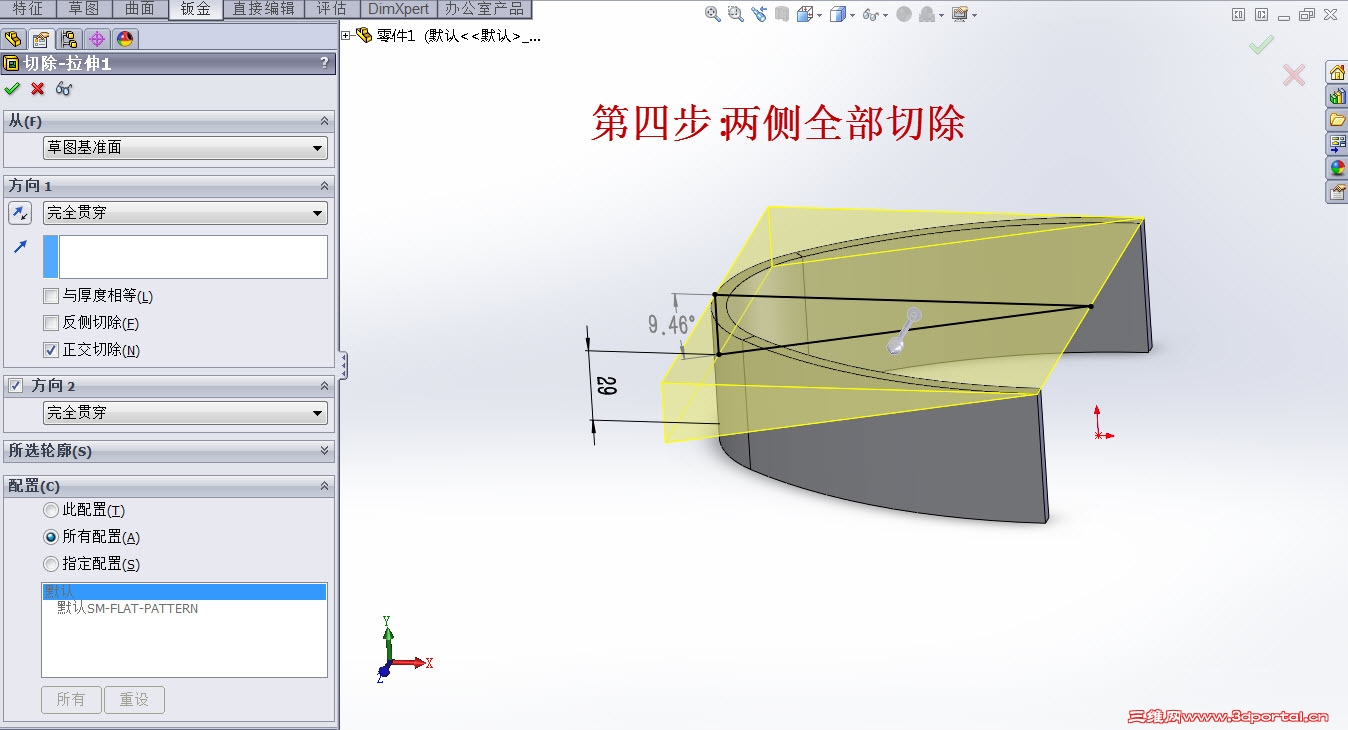Image resolution: width=1348 pixels, height=730 pixels.
Task: Click the 9.46° angle dimension
Action: click(x=671, y=324)
